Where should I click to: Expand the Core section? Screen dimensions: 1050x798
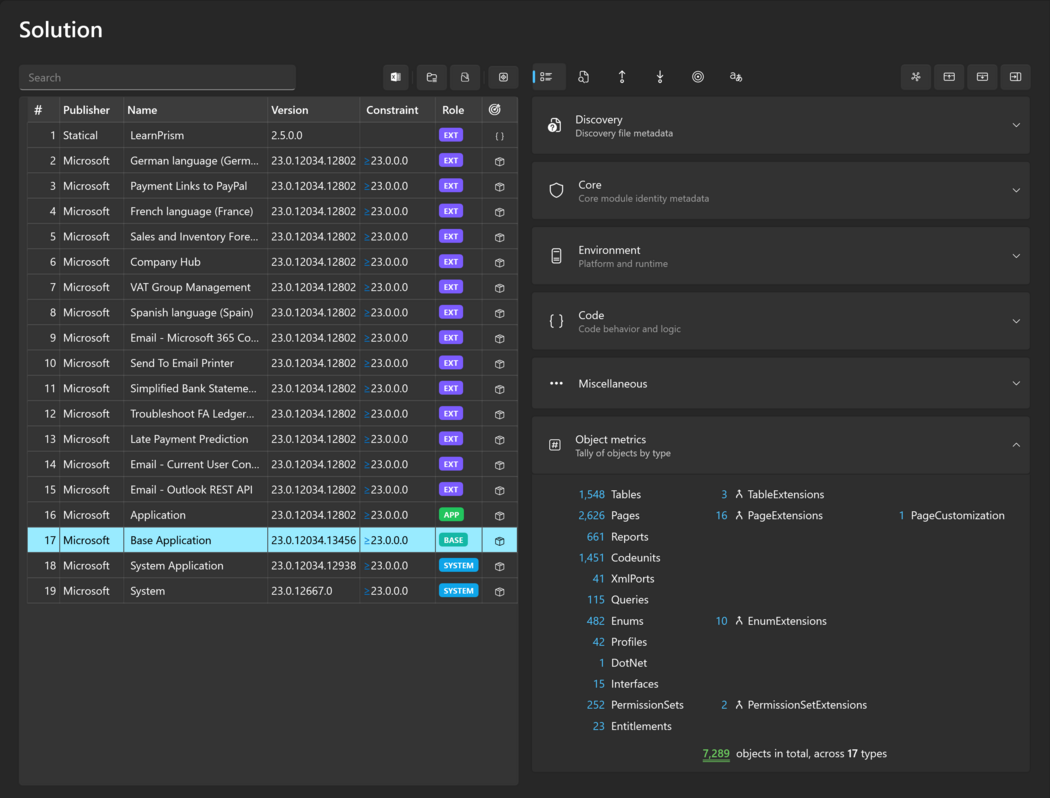781,191
